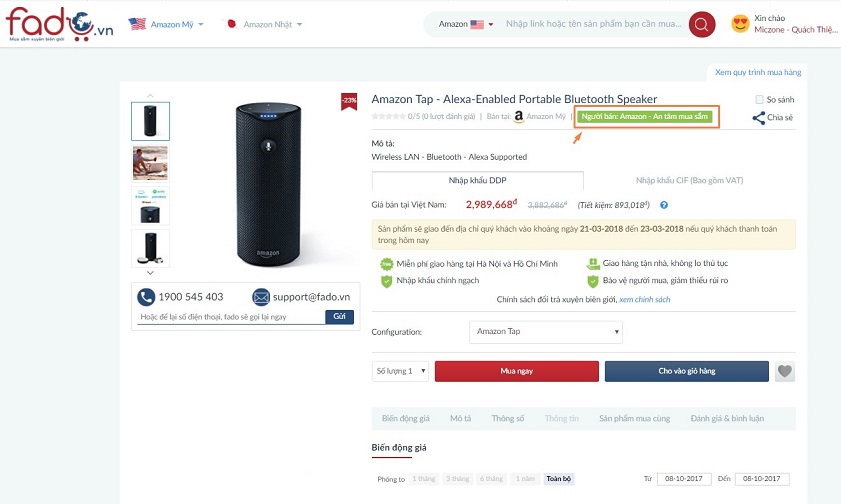Click the share icon next to Chia sẻ
The image size is (841, 504).
(x=758, y=117)
